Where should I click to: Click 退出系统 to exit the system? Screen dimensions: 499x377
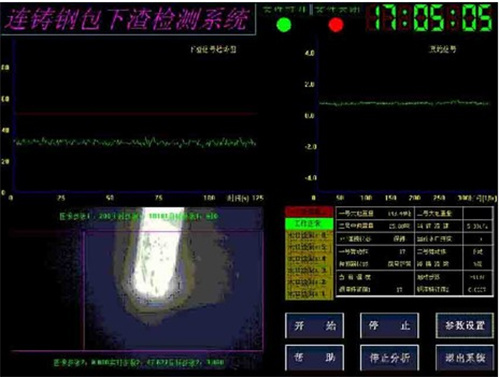465,358
